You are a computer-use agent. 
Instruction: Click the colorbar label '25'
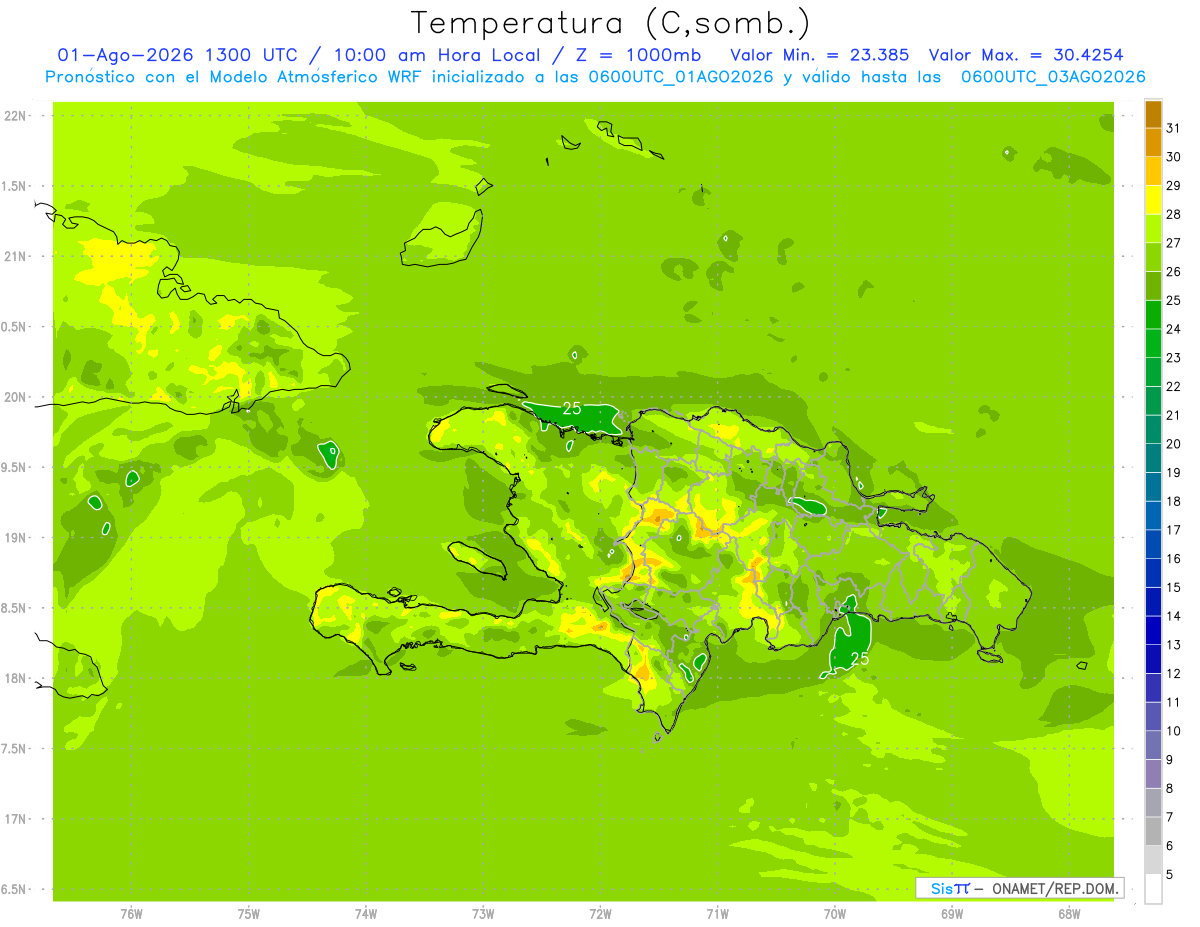click(1173, 300)
